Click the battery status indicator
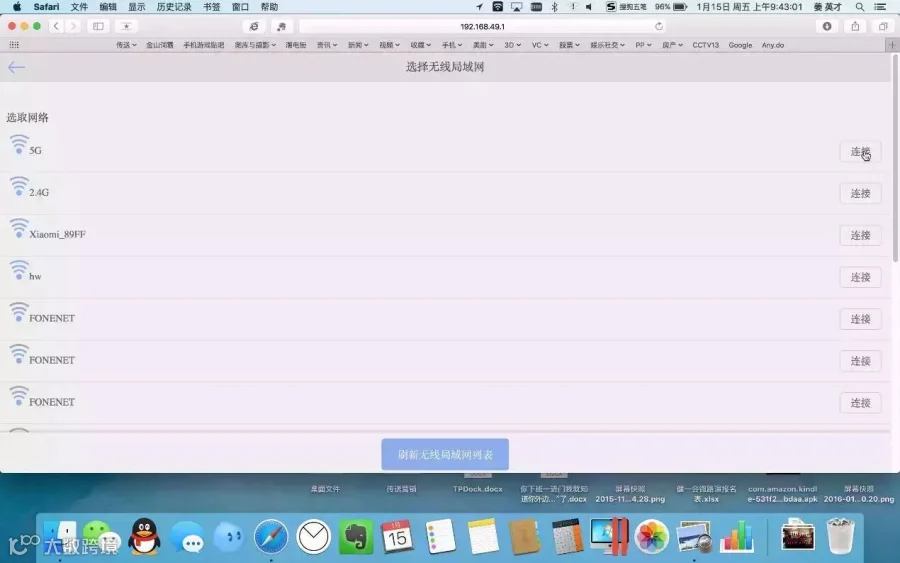This screenshot has width=900, height=563. point(680,7)
